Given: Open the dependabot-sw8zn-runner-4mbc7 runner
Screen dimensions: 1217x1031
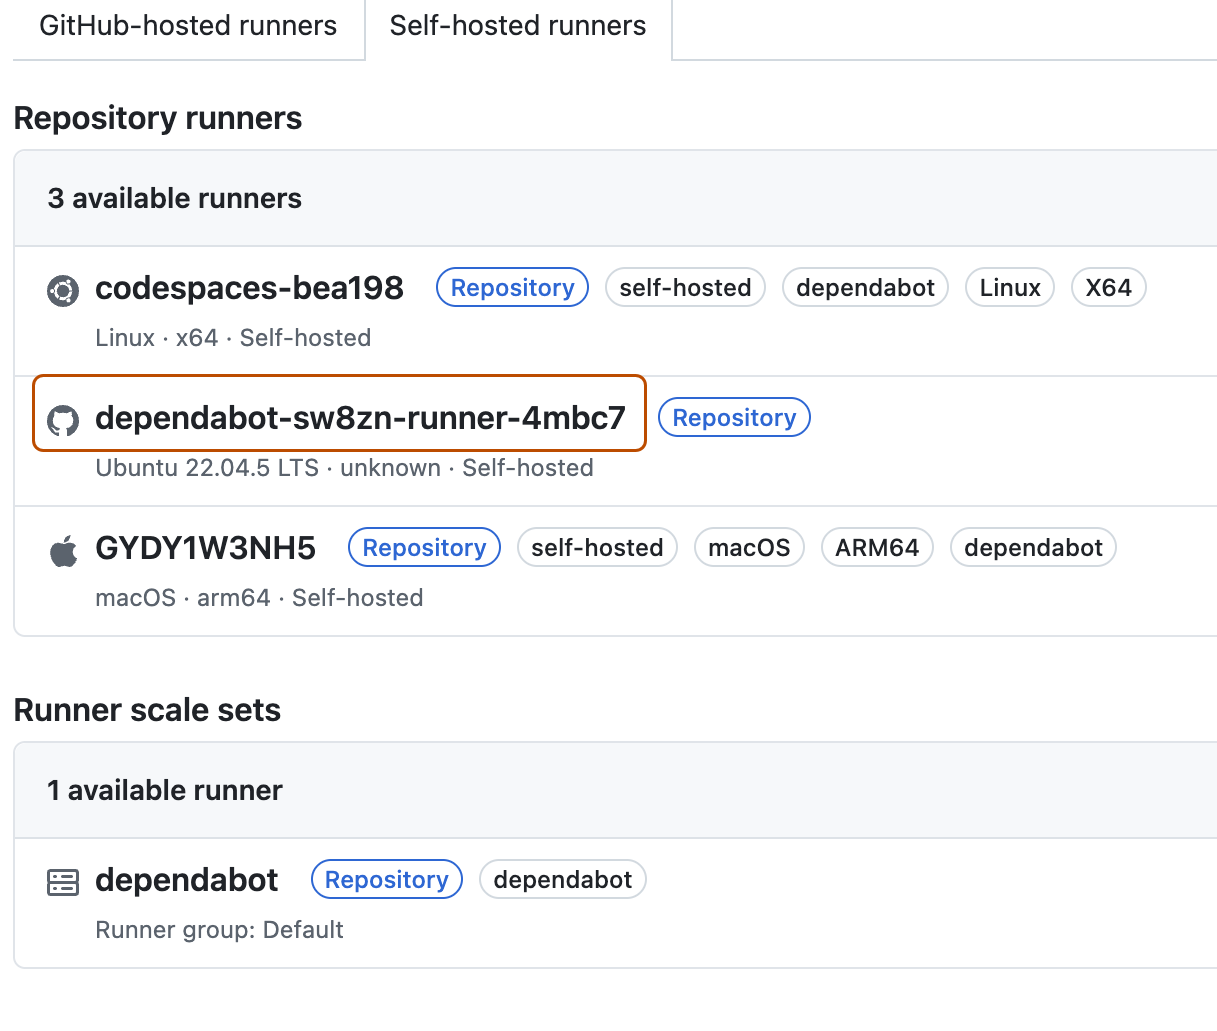Looking at the screenshot, I should coord(360,417).
